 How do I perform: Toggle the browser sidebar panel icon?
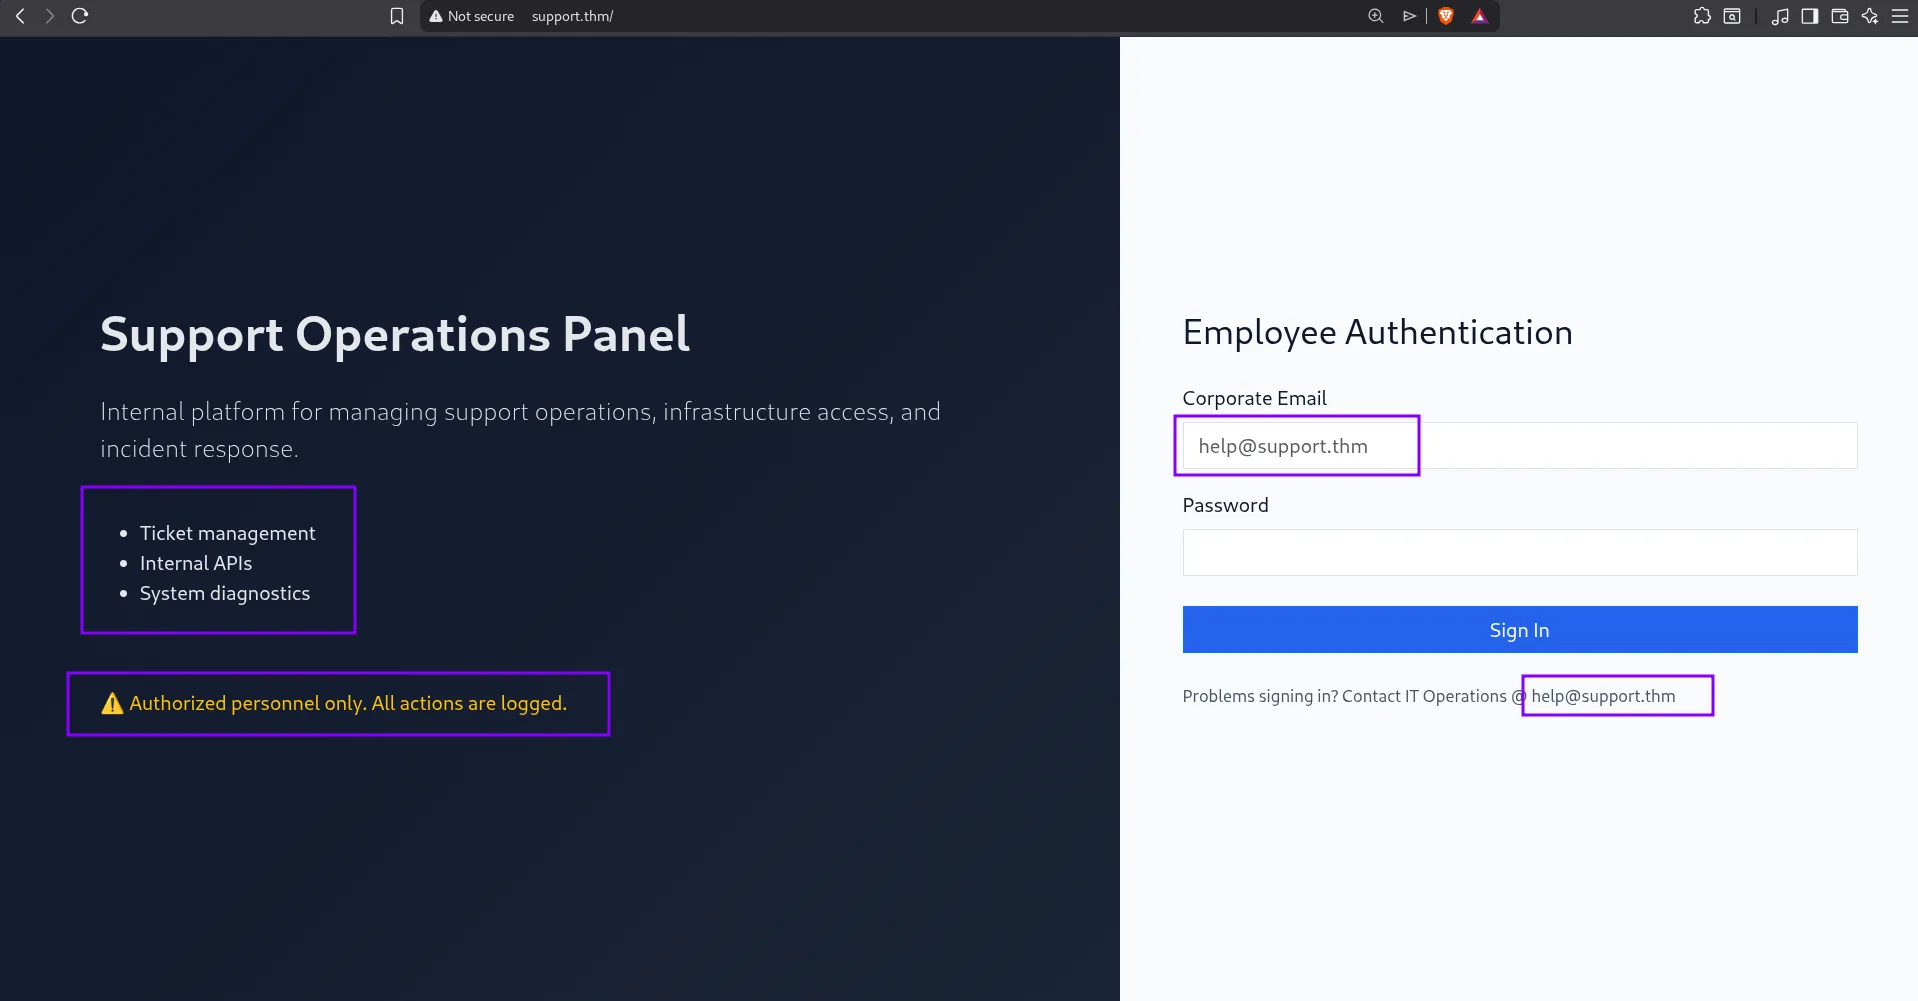pyautogui.click(x=1810, y=16)
